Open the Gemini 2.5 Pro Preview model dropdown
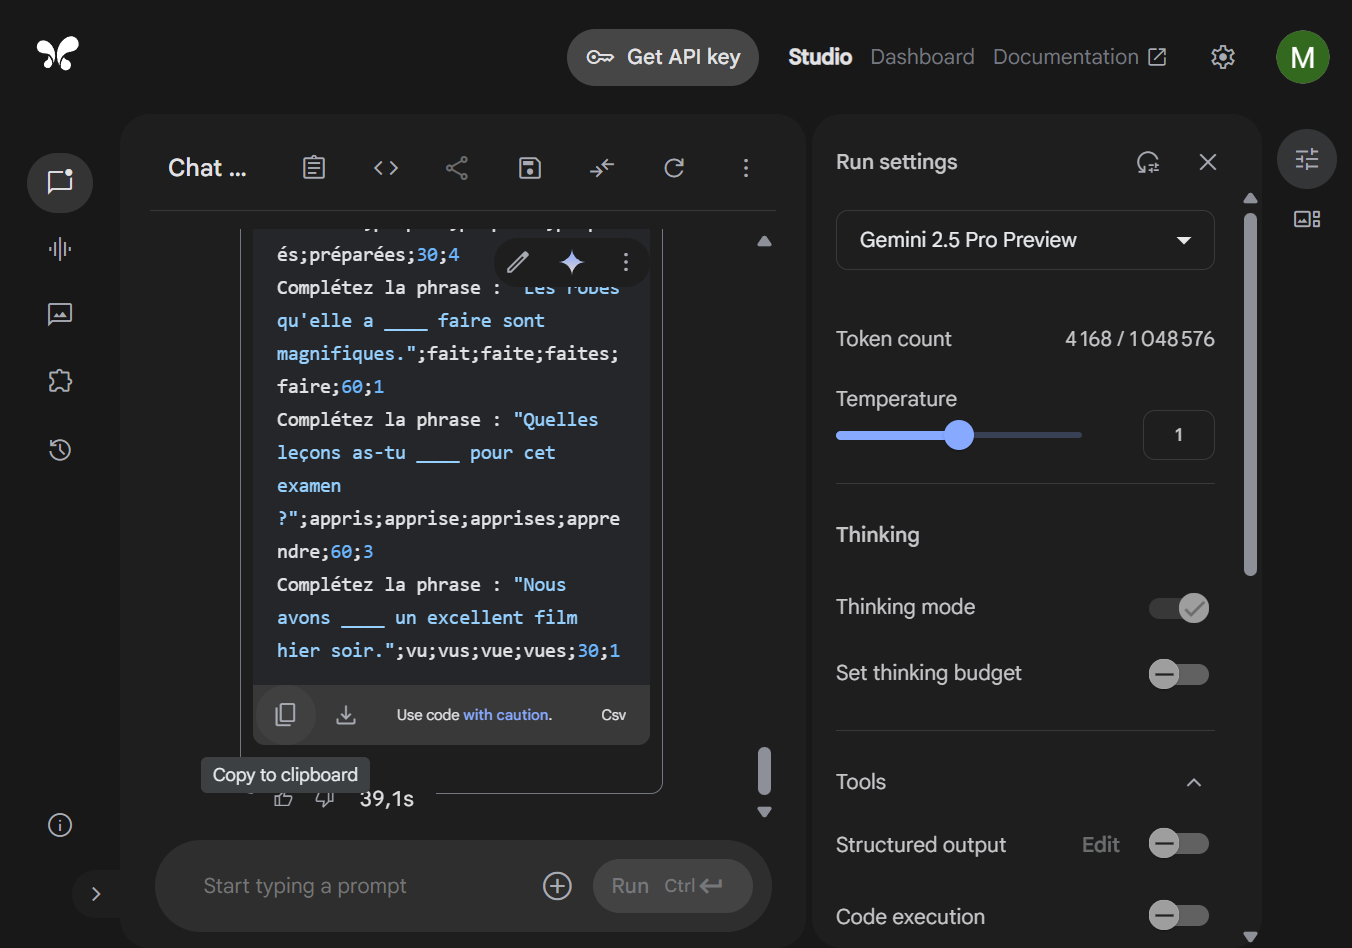This screenshot has width=1352, height=948. (x=1025, y=240)
